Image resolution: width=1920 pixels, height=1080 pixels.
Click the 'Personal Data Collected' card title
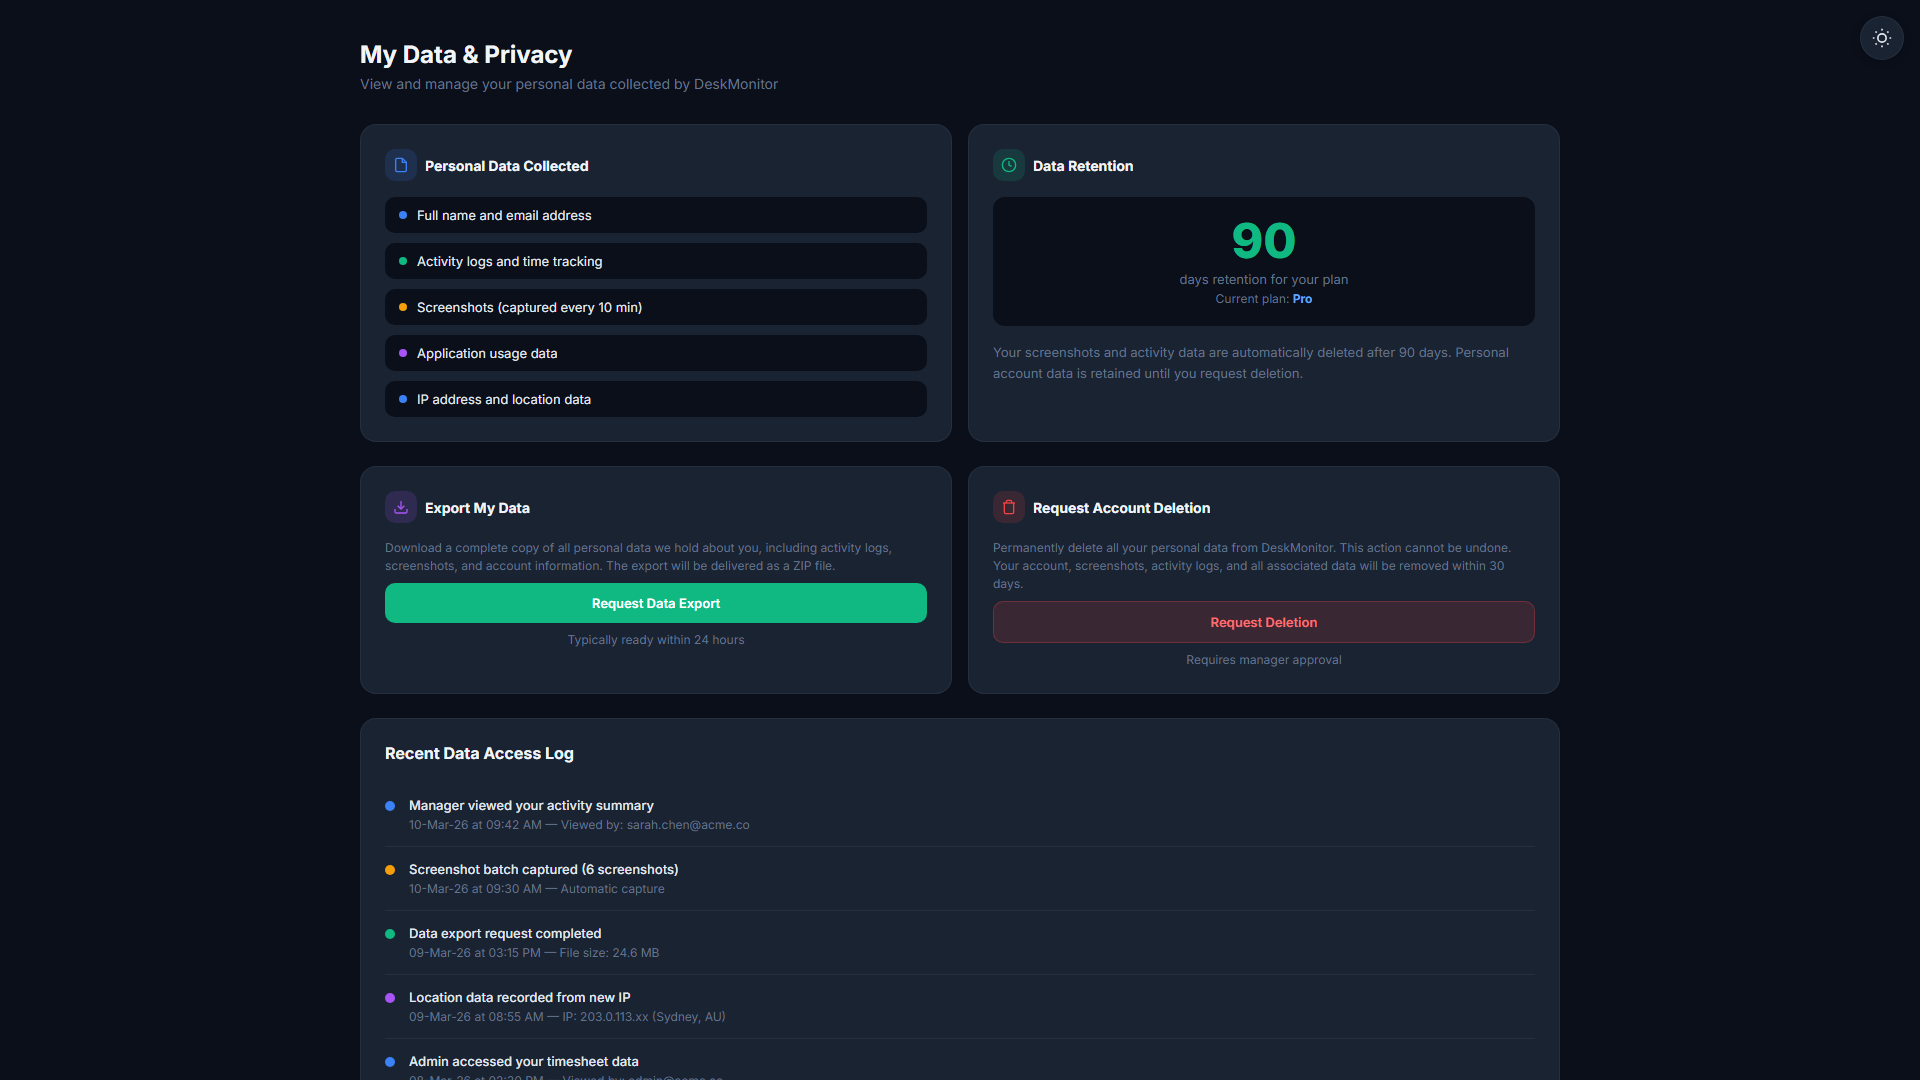tap(506, 166)
